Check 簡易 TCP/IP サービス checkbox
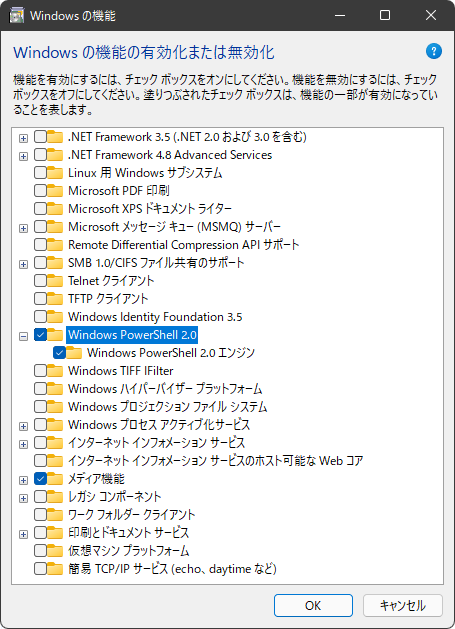 click(x=40, y=569)
